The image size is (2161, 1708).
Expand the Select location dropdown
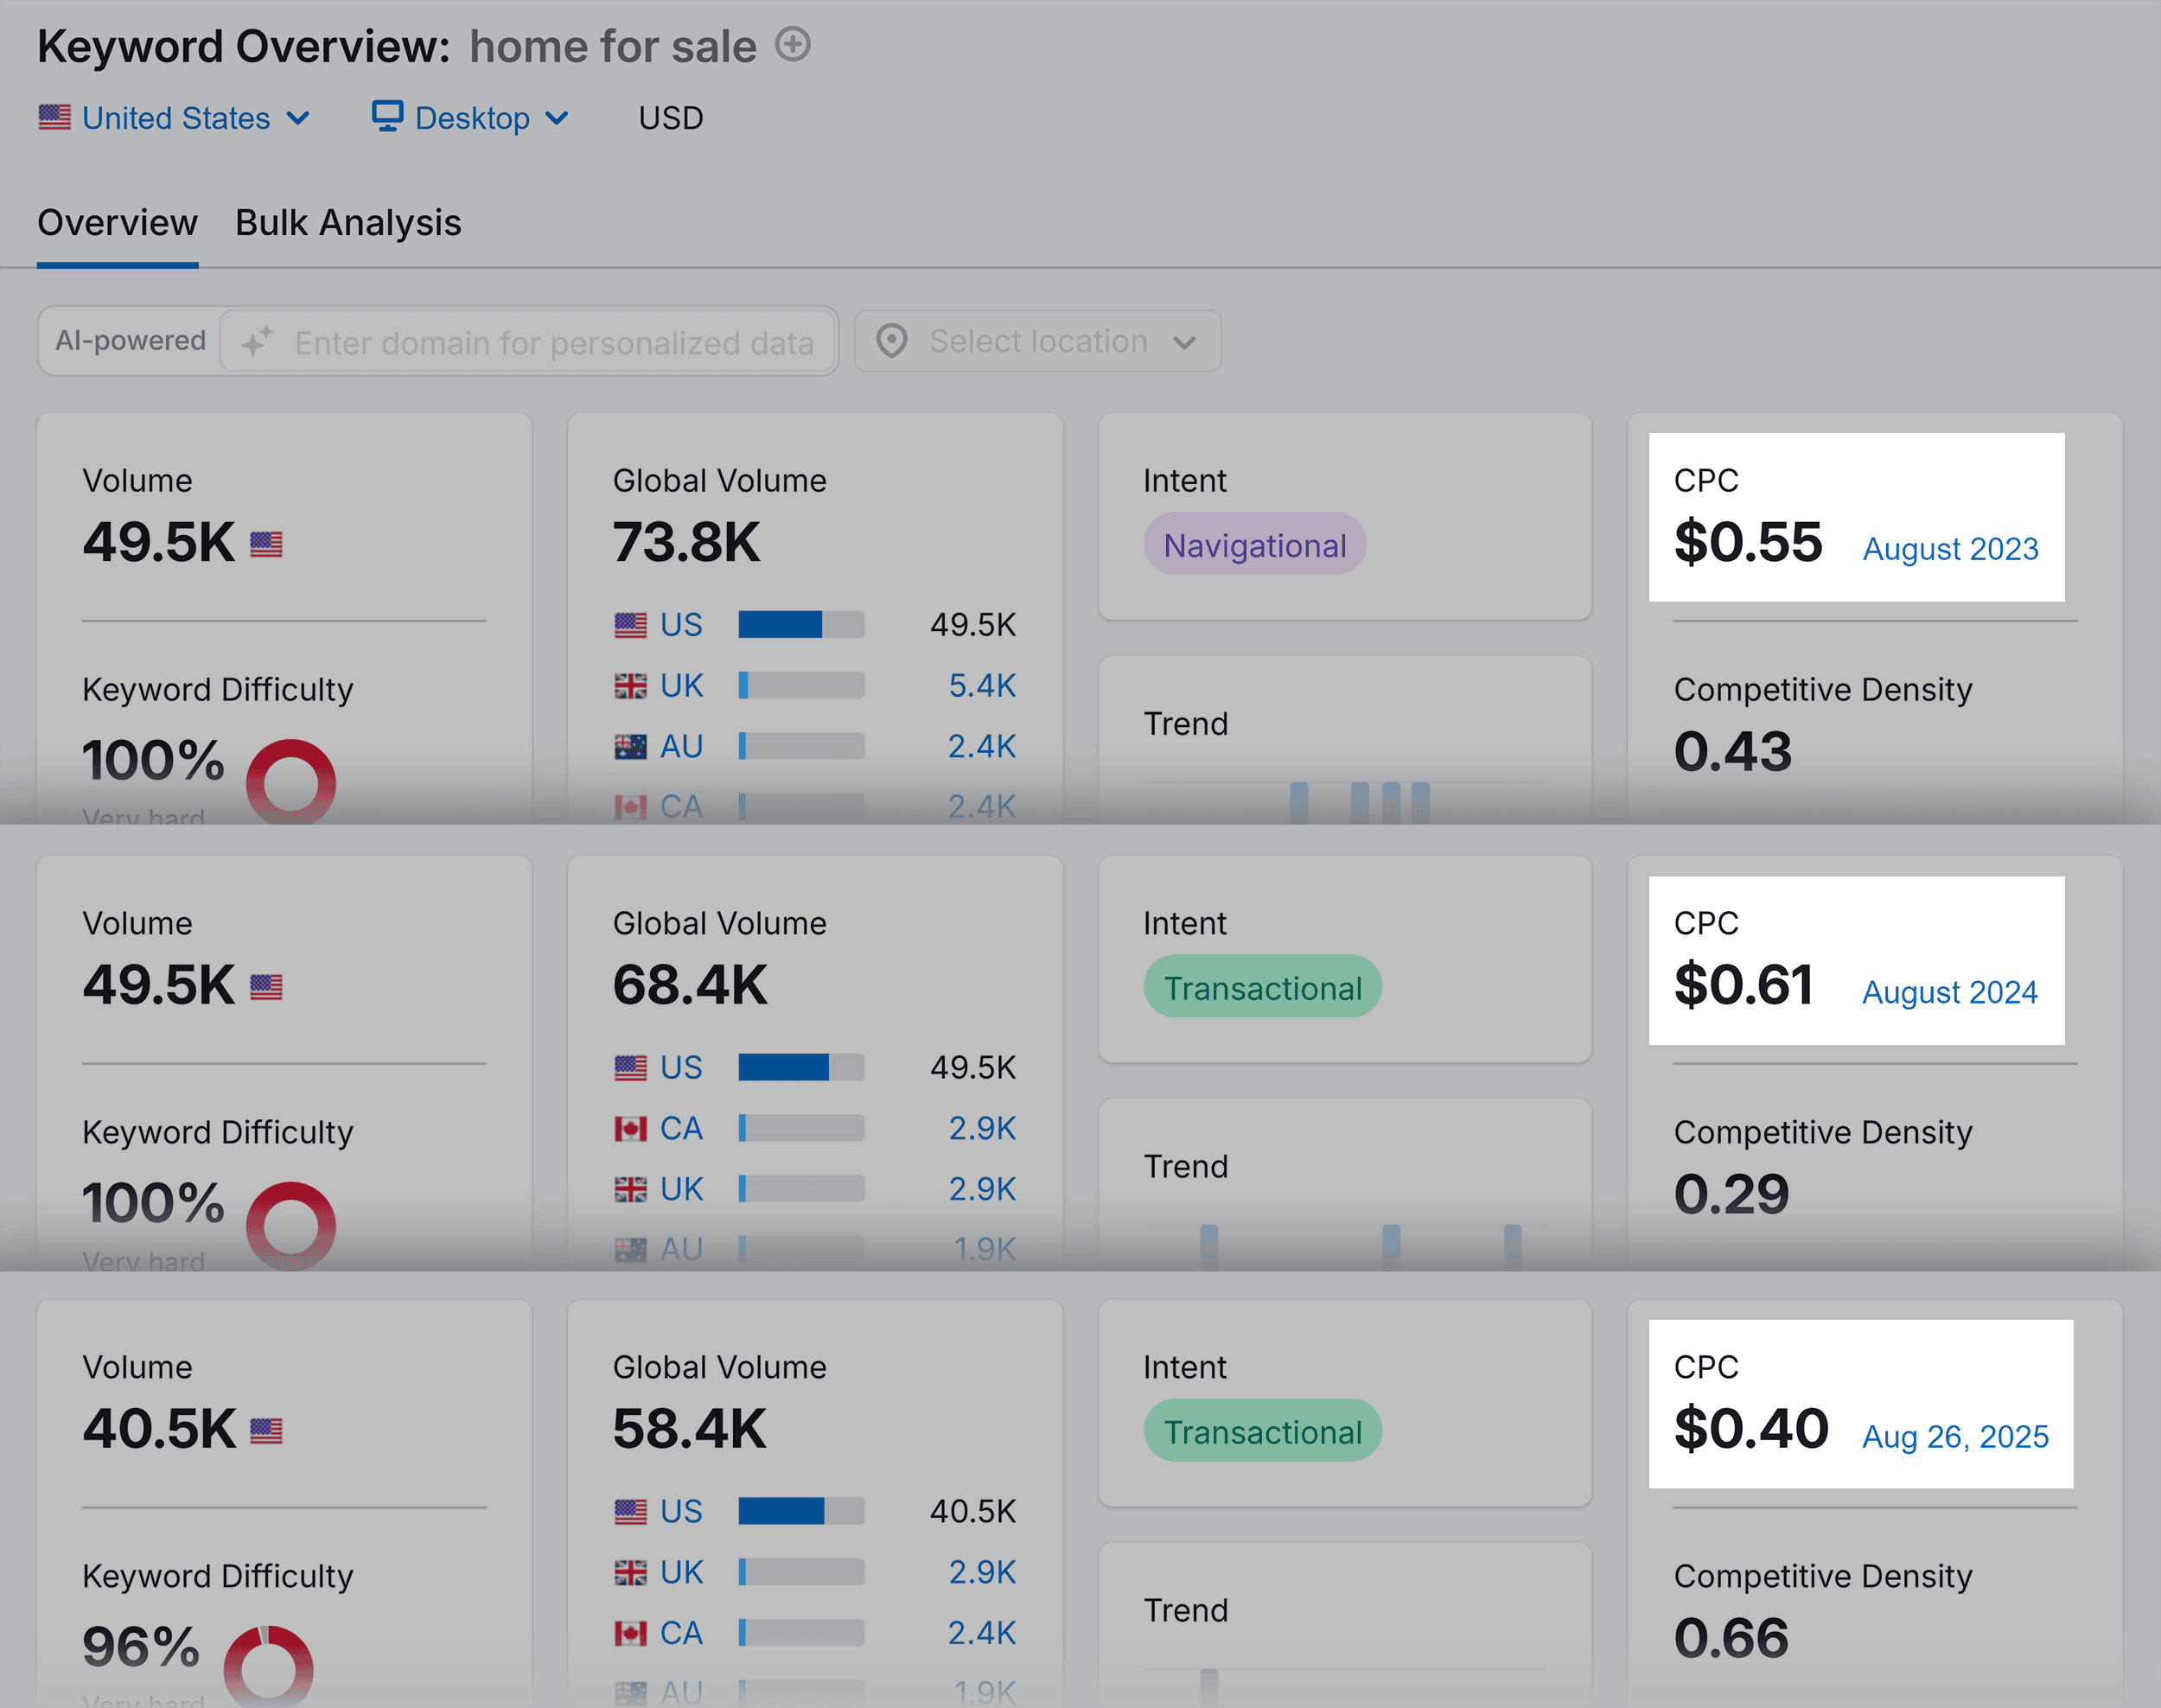(1037, 341)
